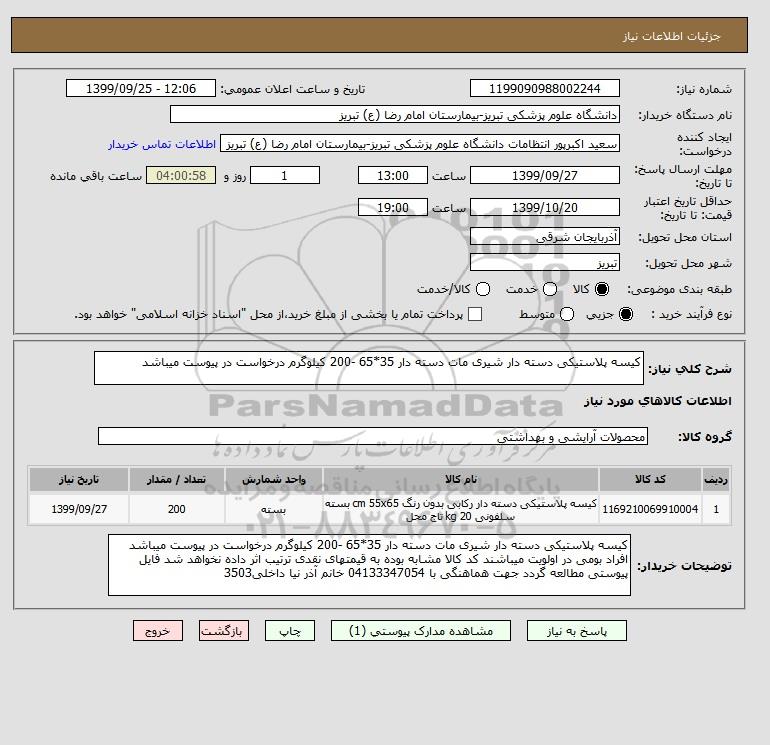770x745 pixels.
Task: Click the واحد شمارش column header
Action: coord(274,479)
